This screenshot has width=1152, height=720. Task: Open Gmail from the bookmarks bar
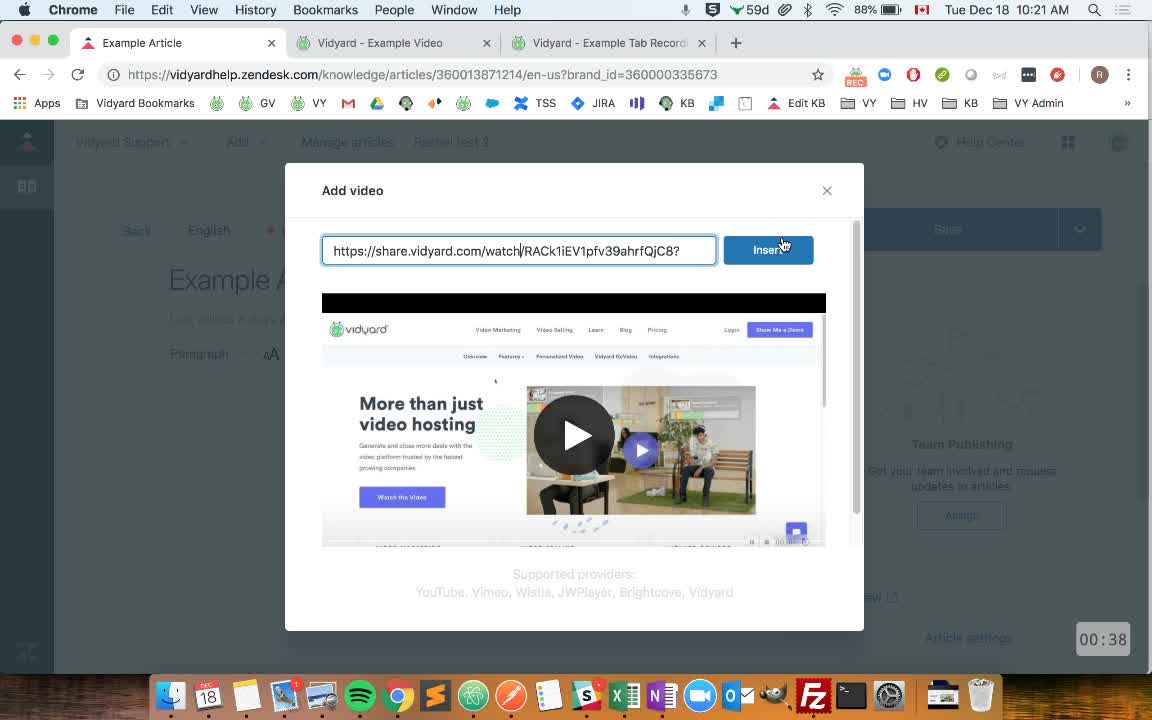pos(348,103)
